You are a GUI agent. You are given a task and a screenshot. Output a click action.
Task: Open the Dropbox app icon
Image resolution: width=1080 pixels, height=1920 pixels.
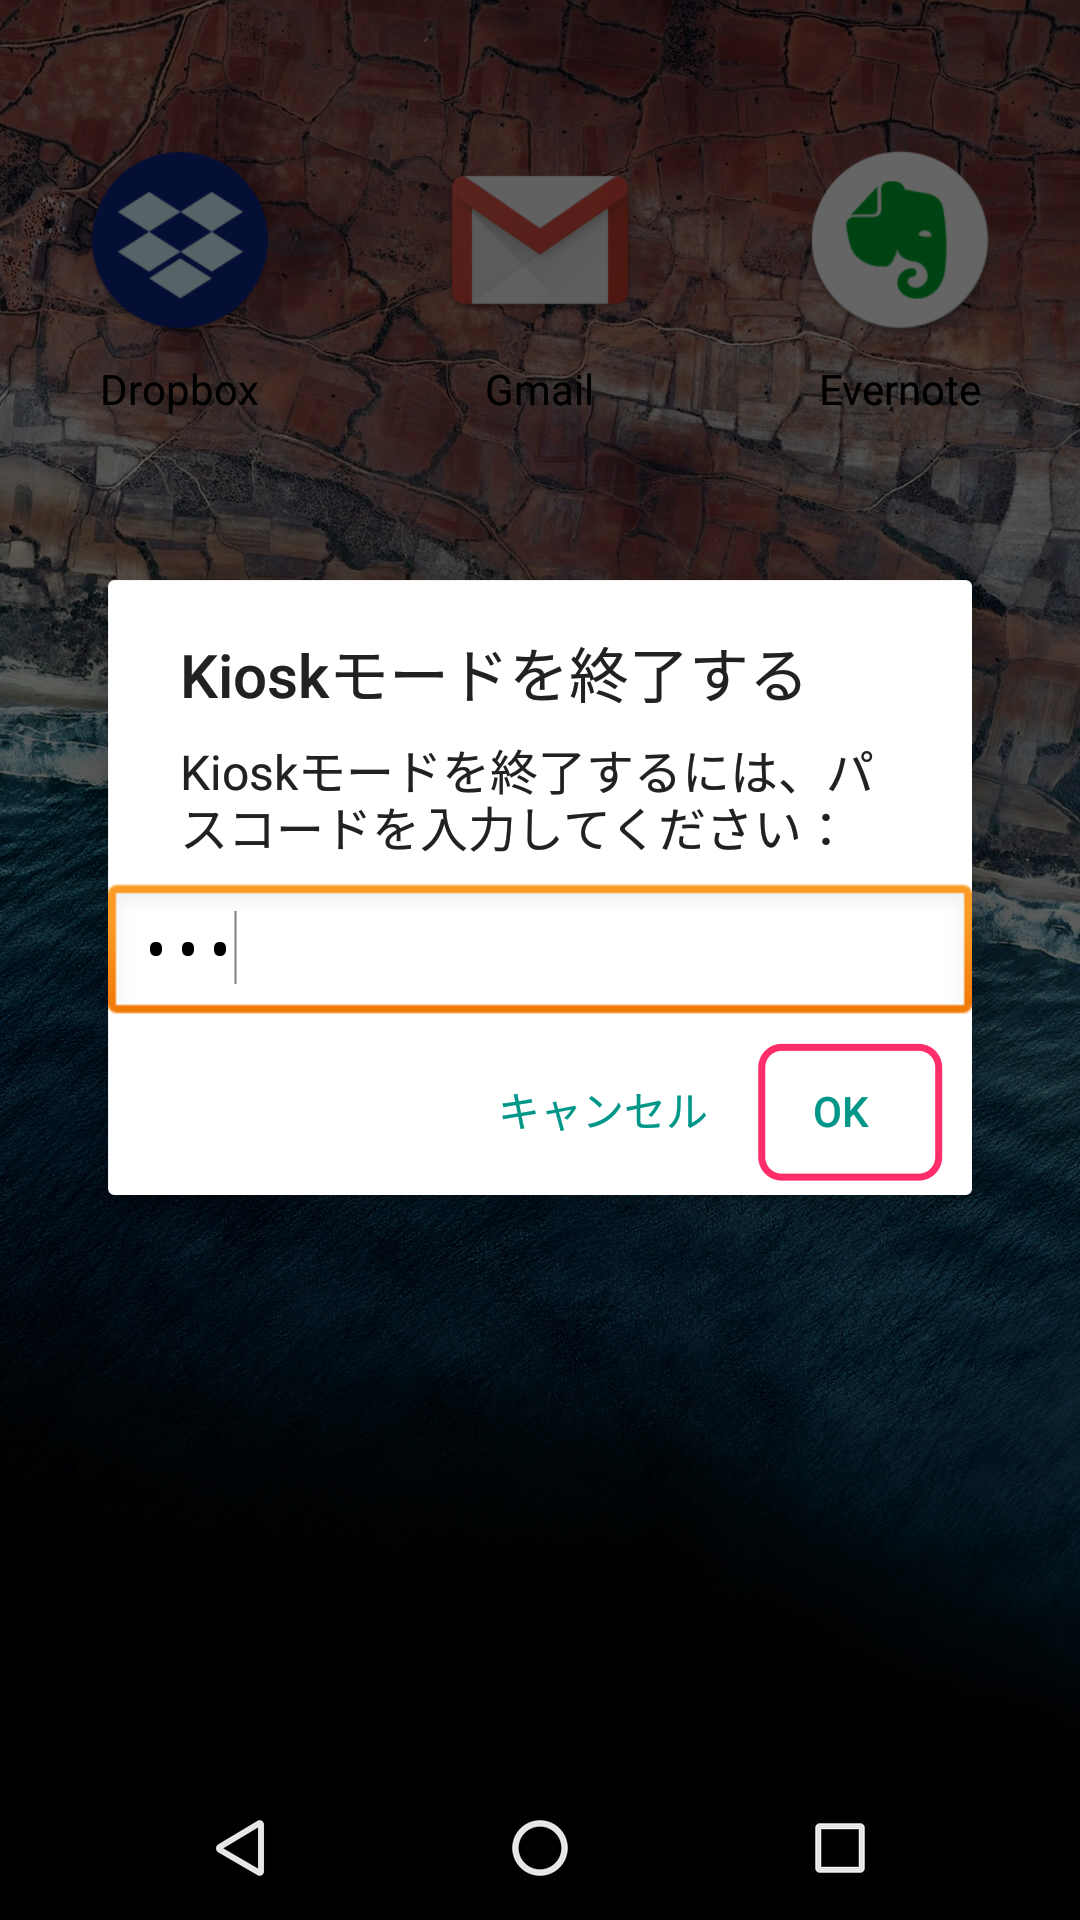(x=180, y=240)
